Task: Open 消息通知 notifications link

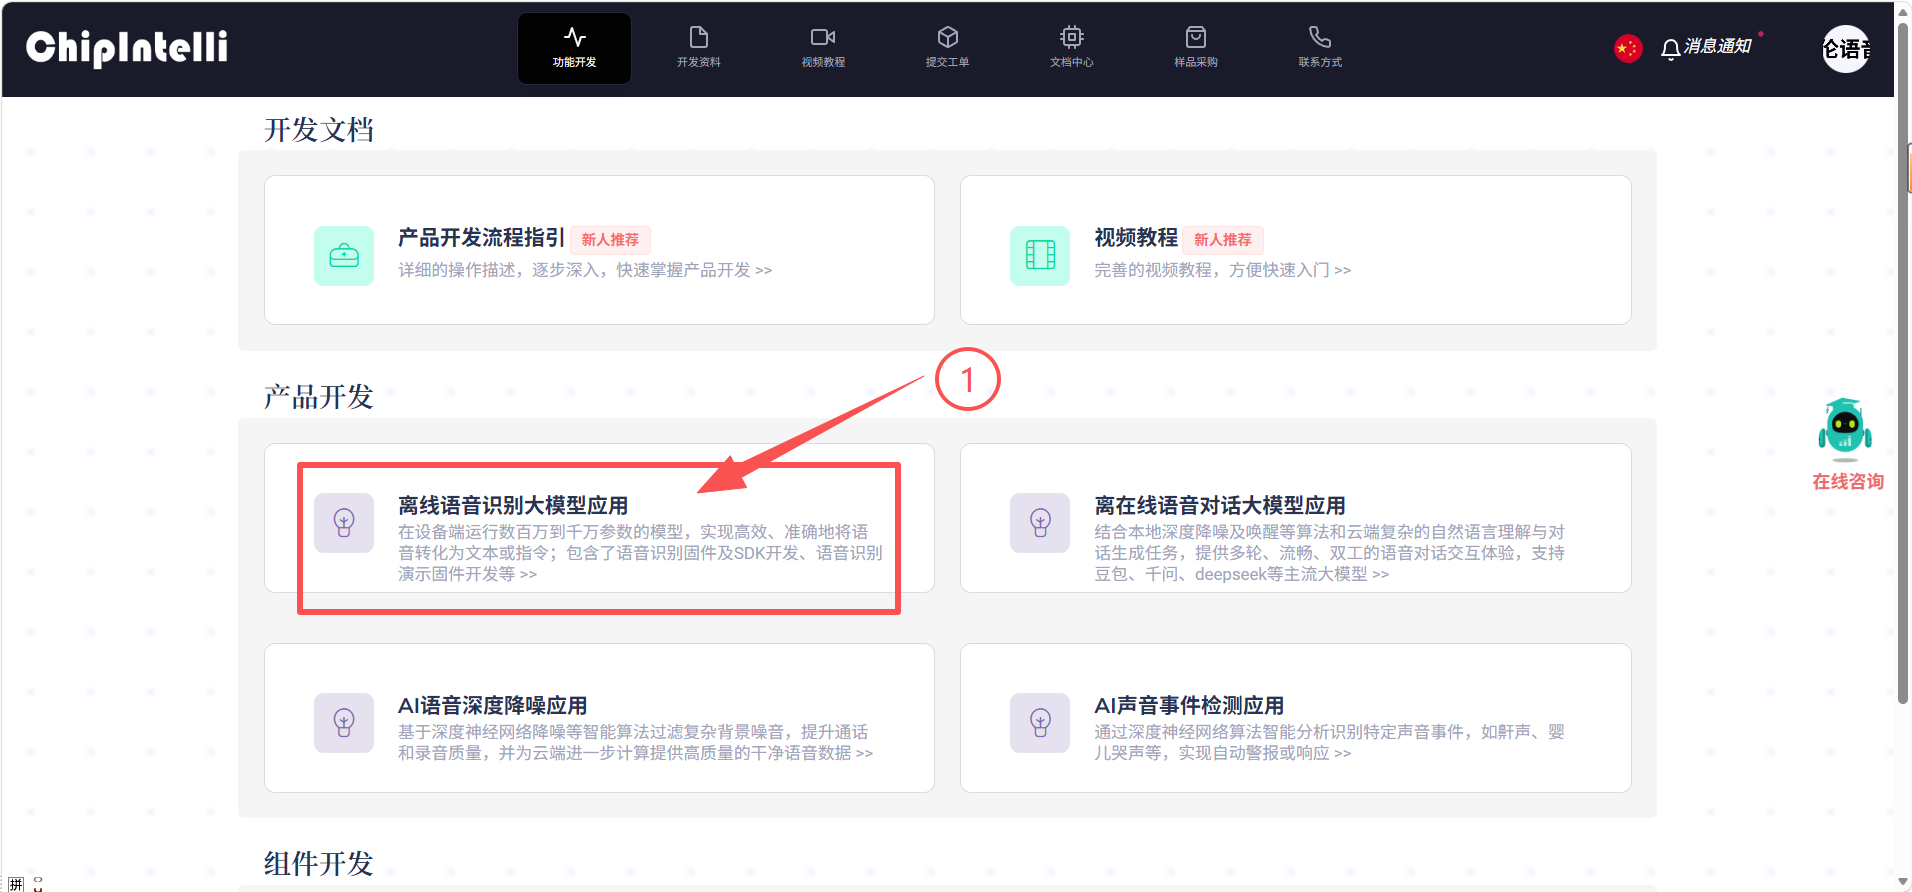Action: tap(1717, 47)
